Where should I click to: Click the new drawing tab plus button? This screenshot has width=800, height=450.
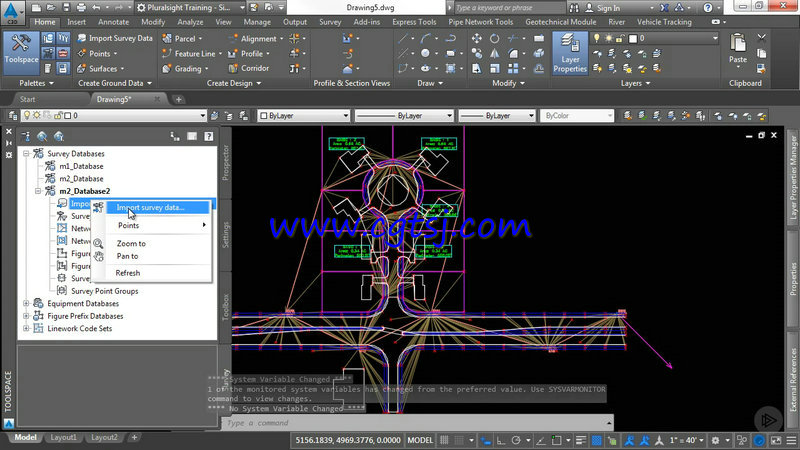pos(178,99)
